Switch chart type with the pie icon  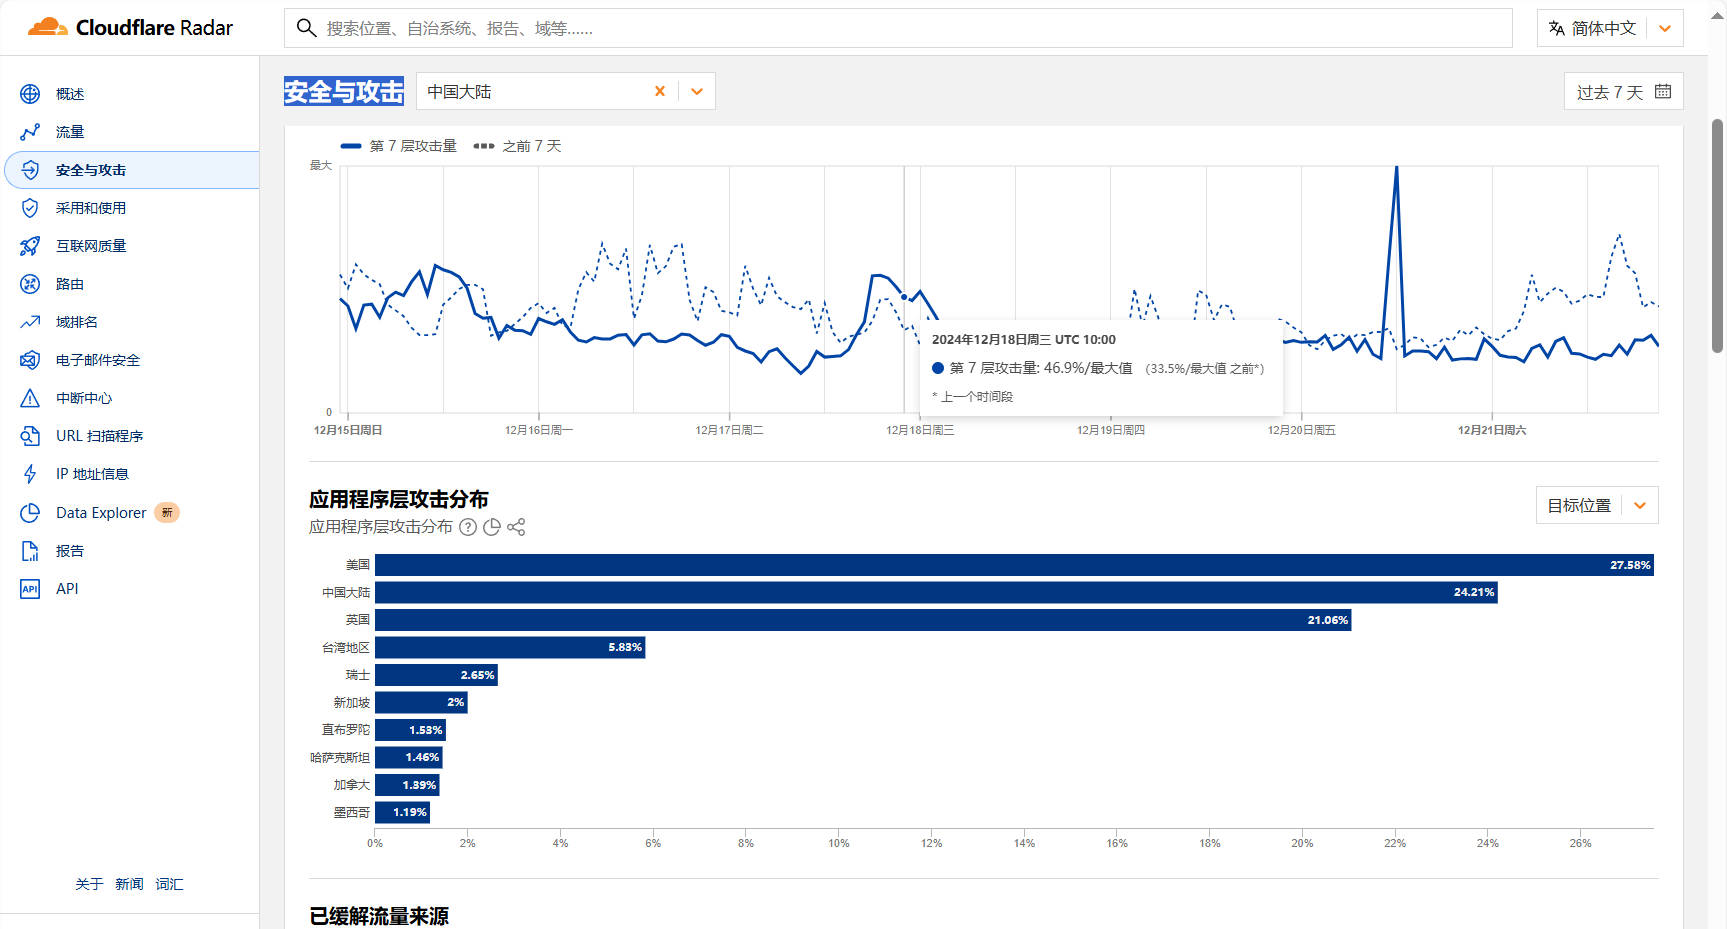[x=492, y=527]
